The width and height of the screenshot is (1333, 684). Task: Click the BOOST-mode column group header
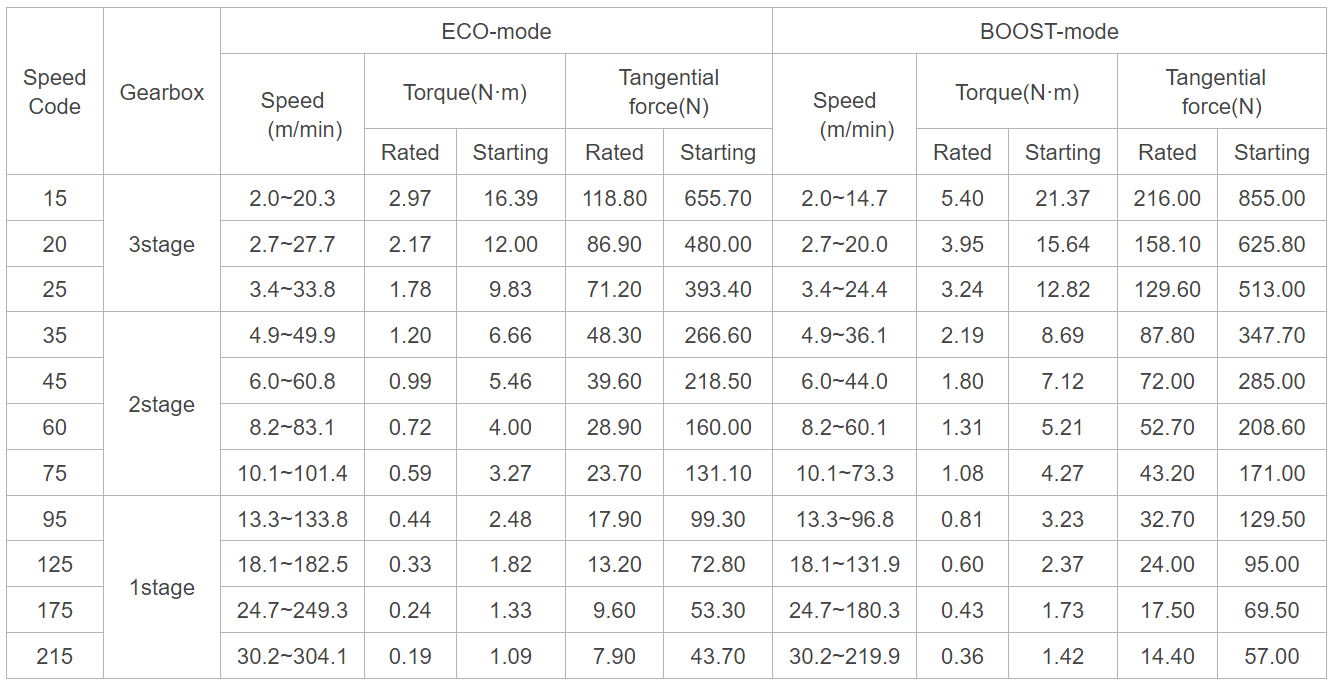click(x=1049, y=32)
